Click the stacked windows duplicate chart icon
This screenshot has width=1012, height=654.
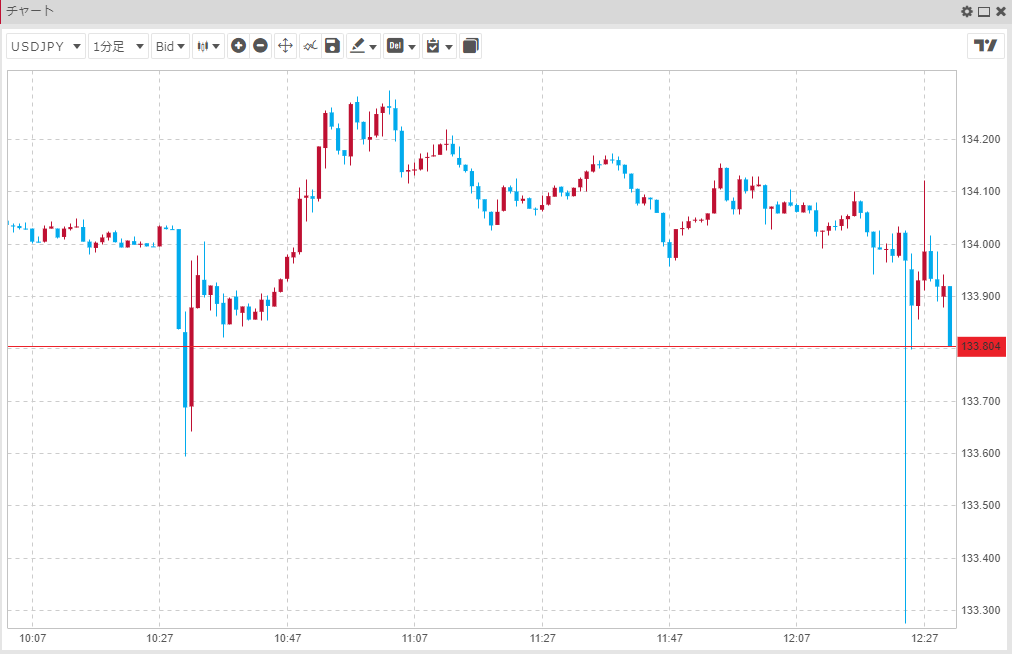[x=471, y=46]
